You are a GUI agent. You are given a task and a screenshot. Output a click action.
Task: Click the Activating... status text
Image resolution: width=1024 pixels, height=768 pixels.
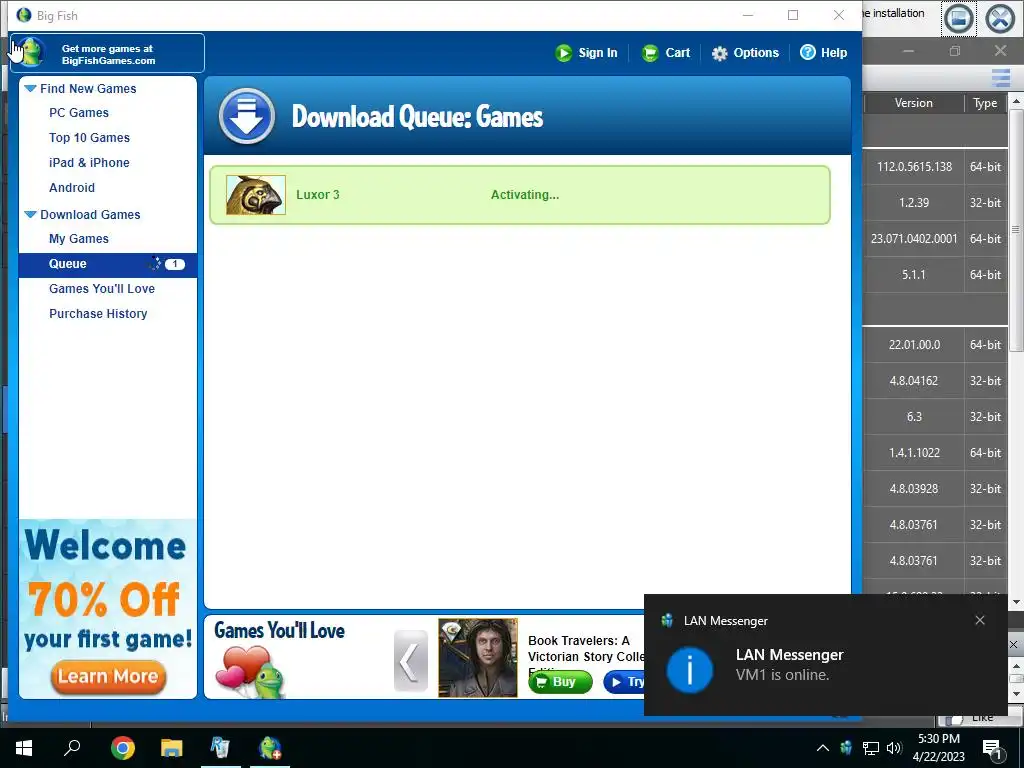[524, 195]
